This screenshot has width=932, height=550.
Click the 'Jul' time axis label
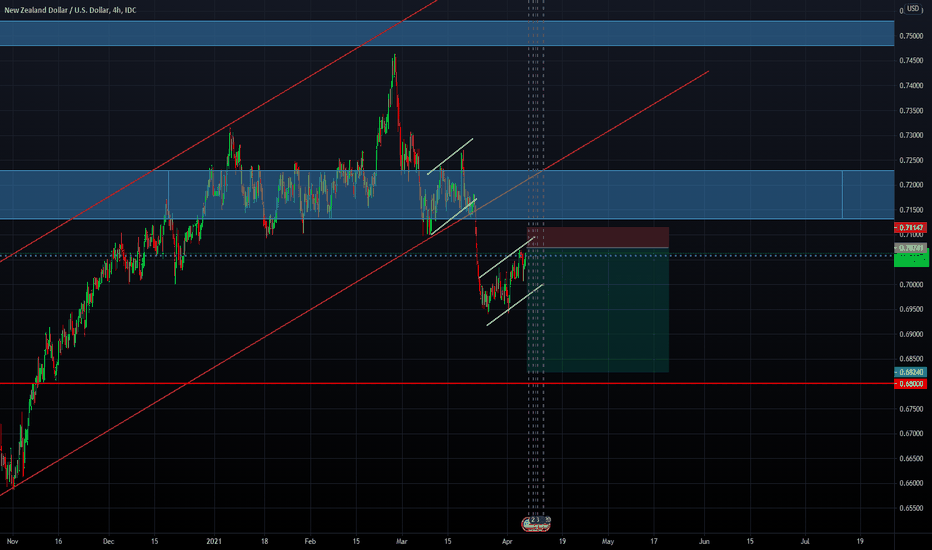click(805, 542)
